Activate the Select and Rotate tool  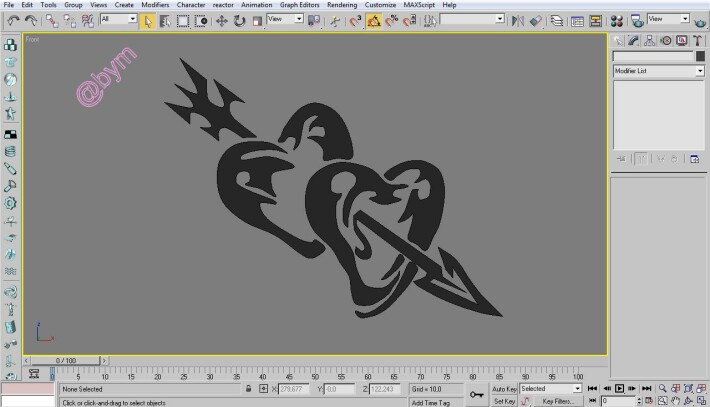[x=239, y=21]
